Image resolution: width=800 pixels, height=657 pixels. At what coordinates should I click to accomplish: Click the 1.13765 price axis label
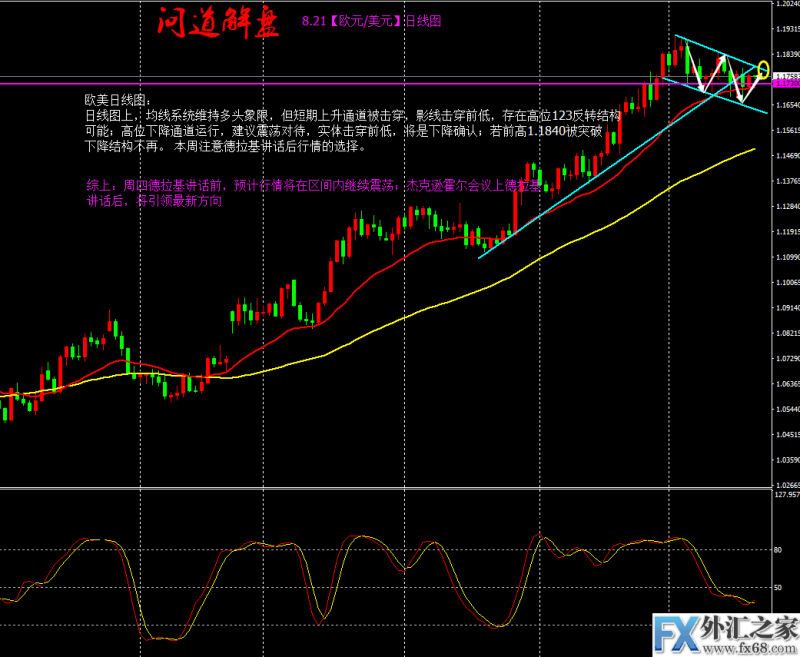click(x=787, y=181)
